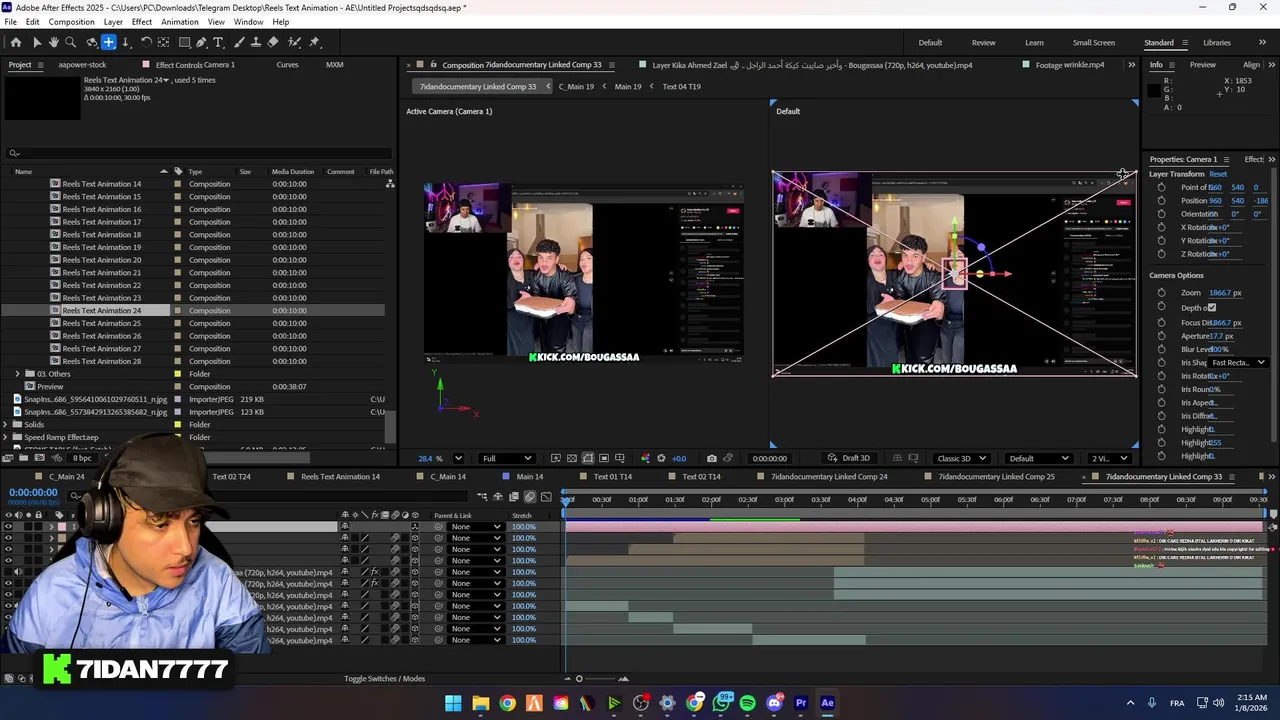
Task: Open WhatsApp from the taskbar
Action: [721, 703]
